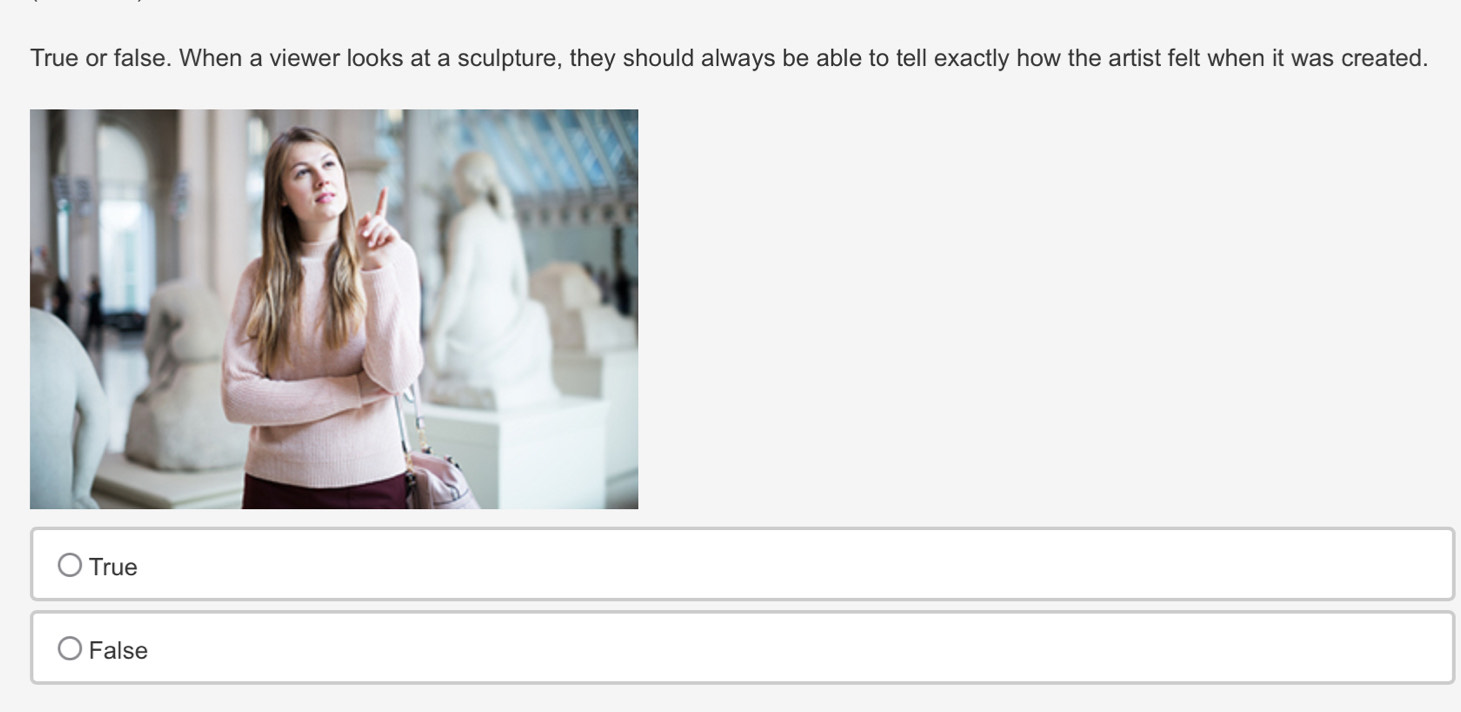Click the 'False' answer label text
The image size is (1461, 712).
click(x=118, y=650)
